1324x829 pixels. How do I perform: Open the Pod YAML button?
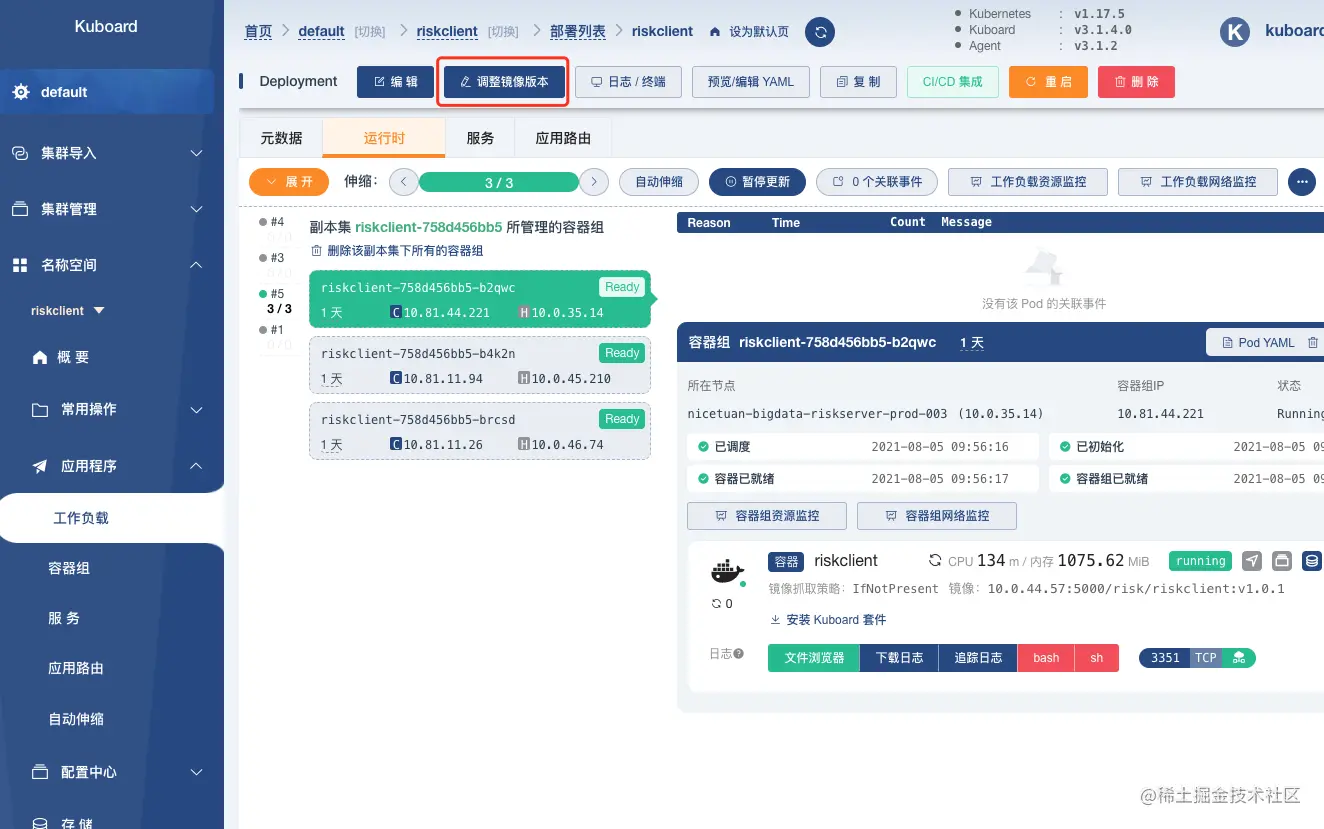[1258, 342]
